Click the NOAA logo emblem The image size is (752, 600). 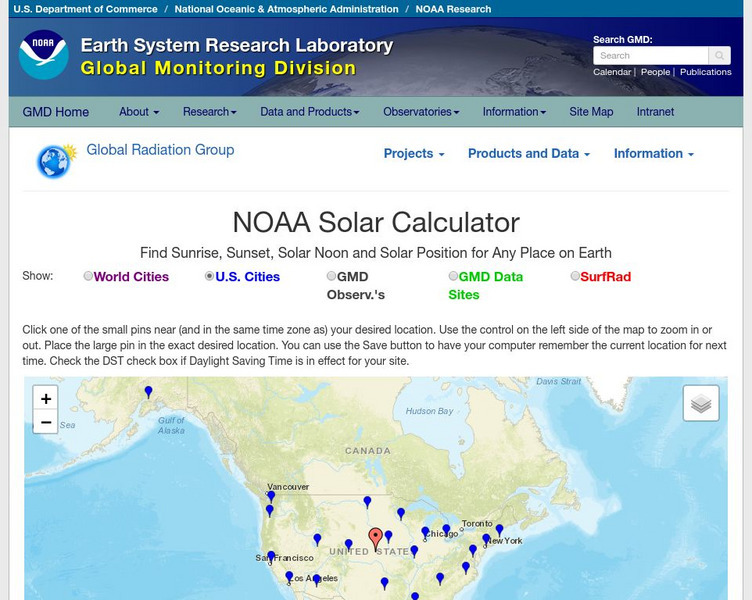pyautogui.click(x=43, y=54)
